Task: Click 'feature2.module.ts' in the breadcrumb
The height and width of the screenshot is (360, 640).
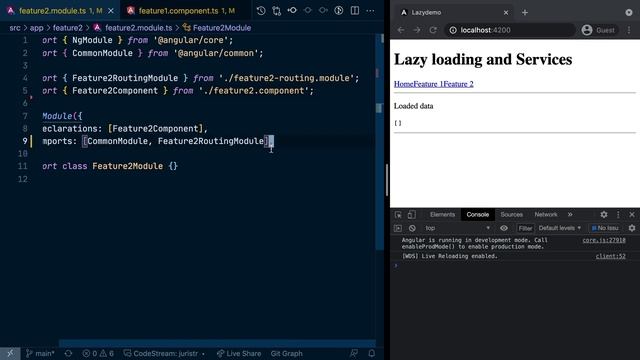Action: [x=138, y=28]
